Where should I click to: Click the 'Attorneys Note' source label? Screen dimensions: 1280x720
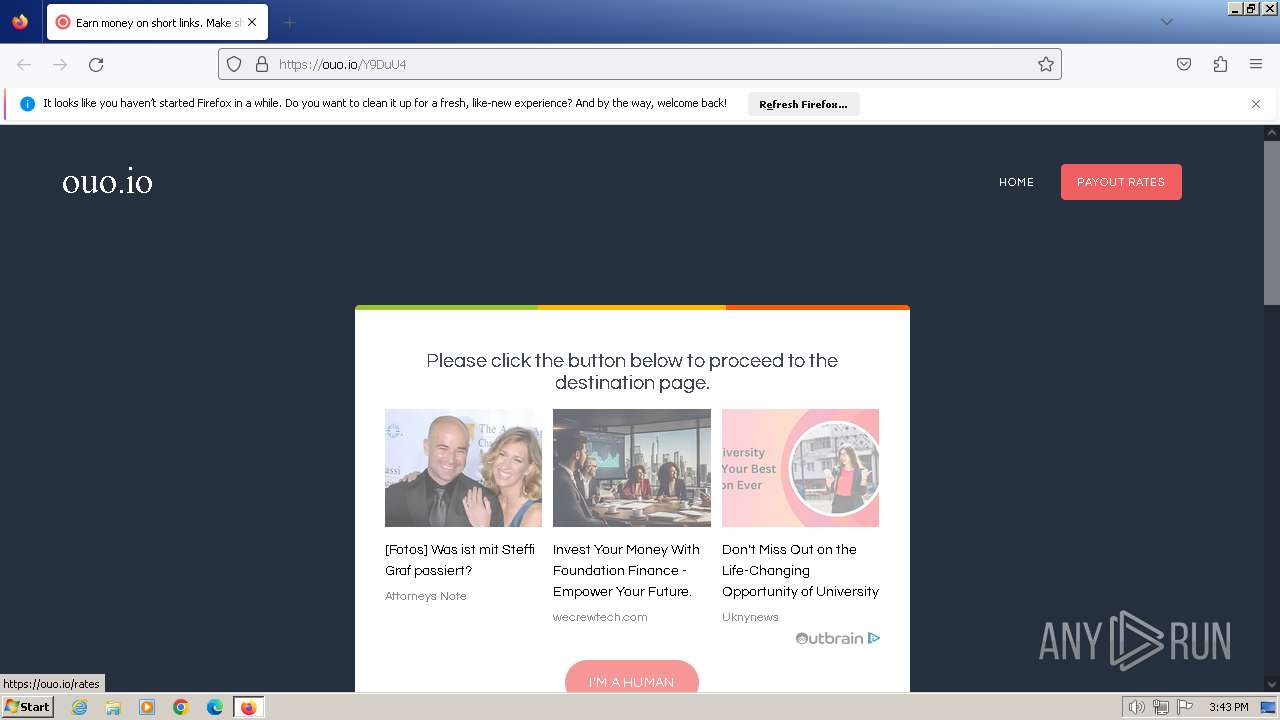point(426,596)
